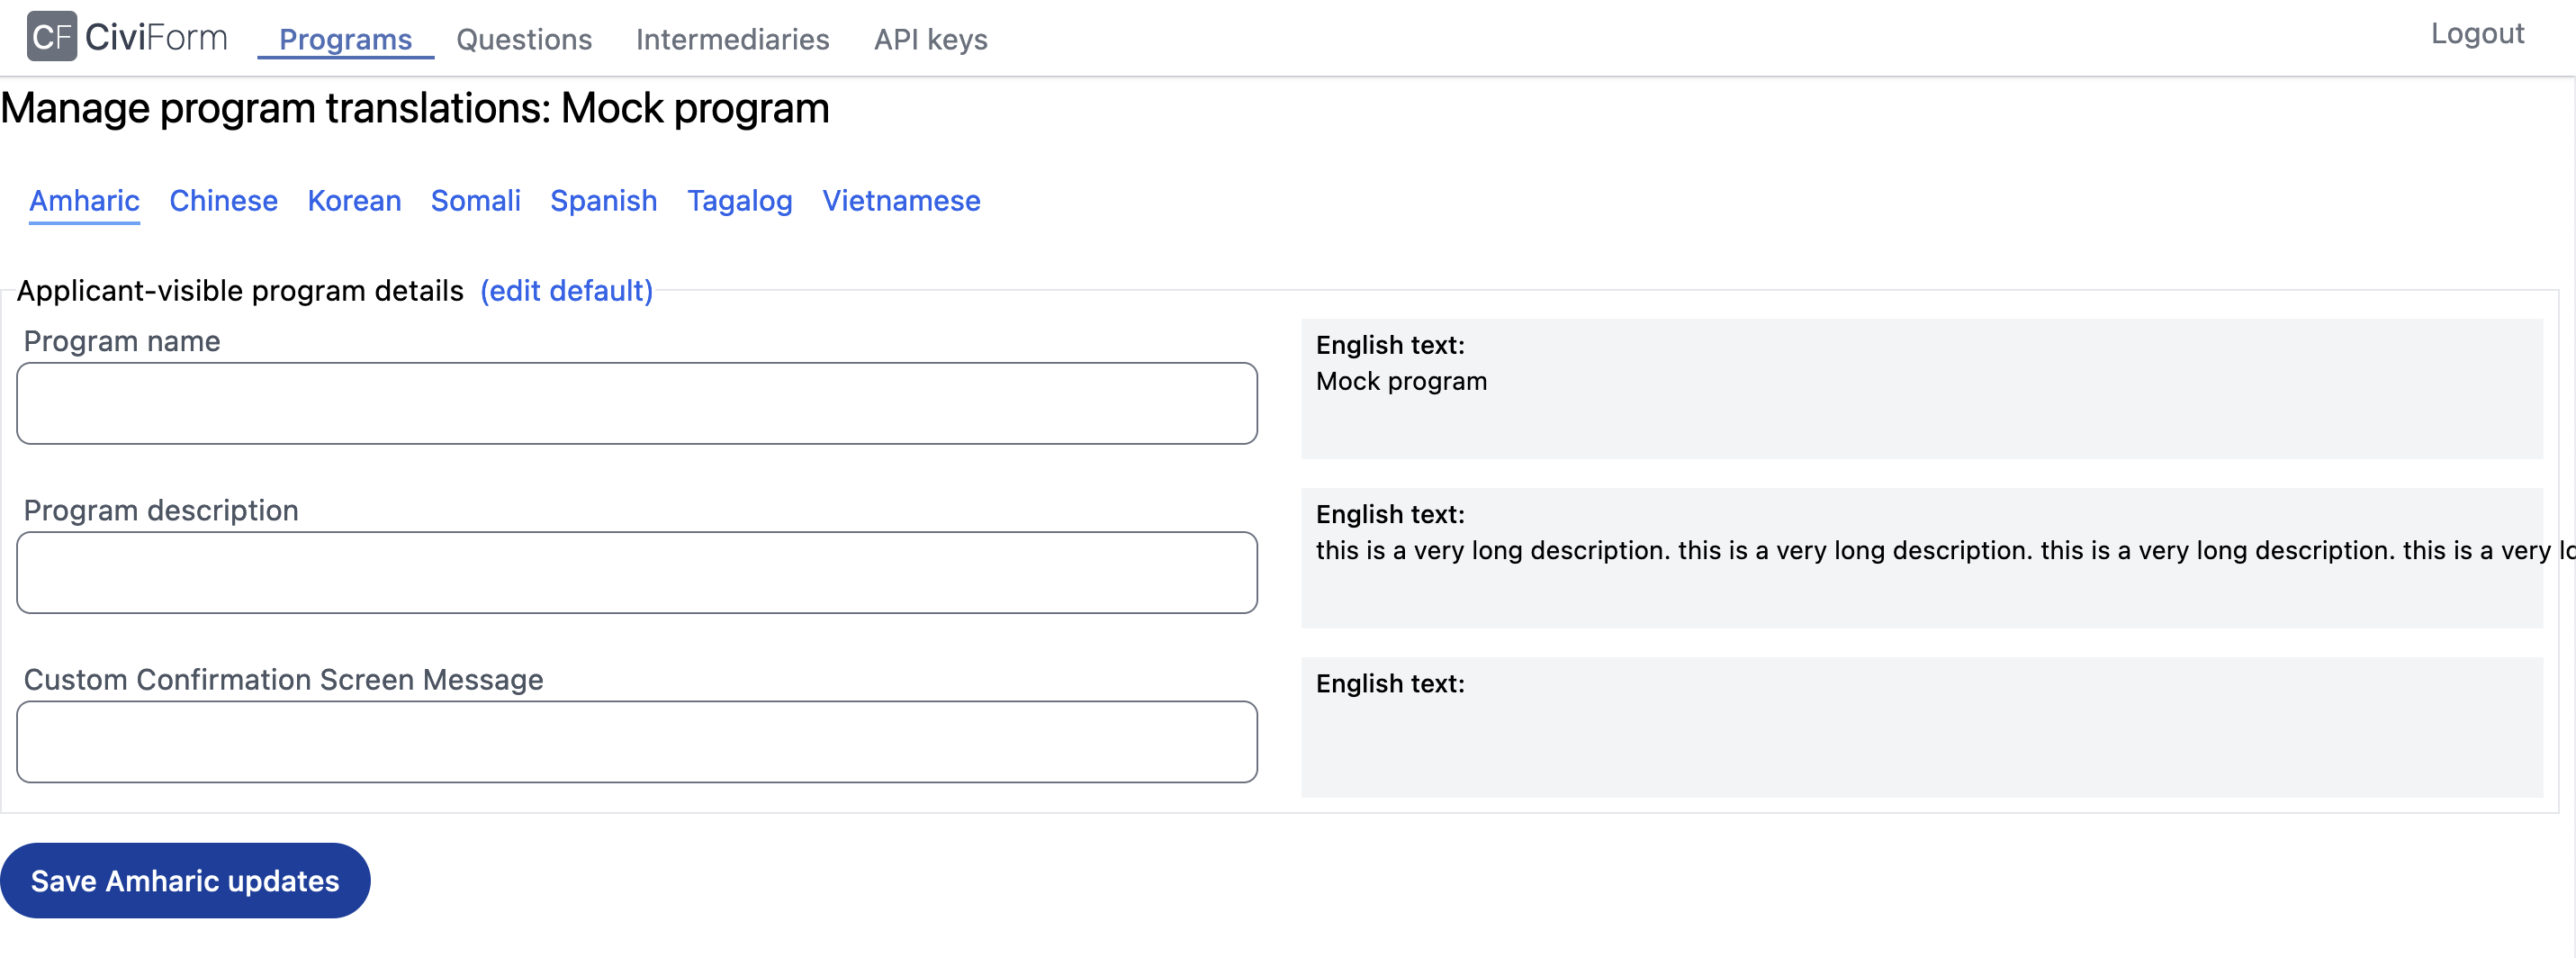Click the Manage program translations heading
Viewport: 2576px width, 958px height.
coord(415,107)
